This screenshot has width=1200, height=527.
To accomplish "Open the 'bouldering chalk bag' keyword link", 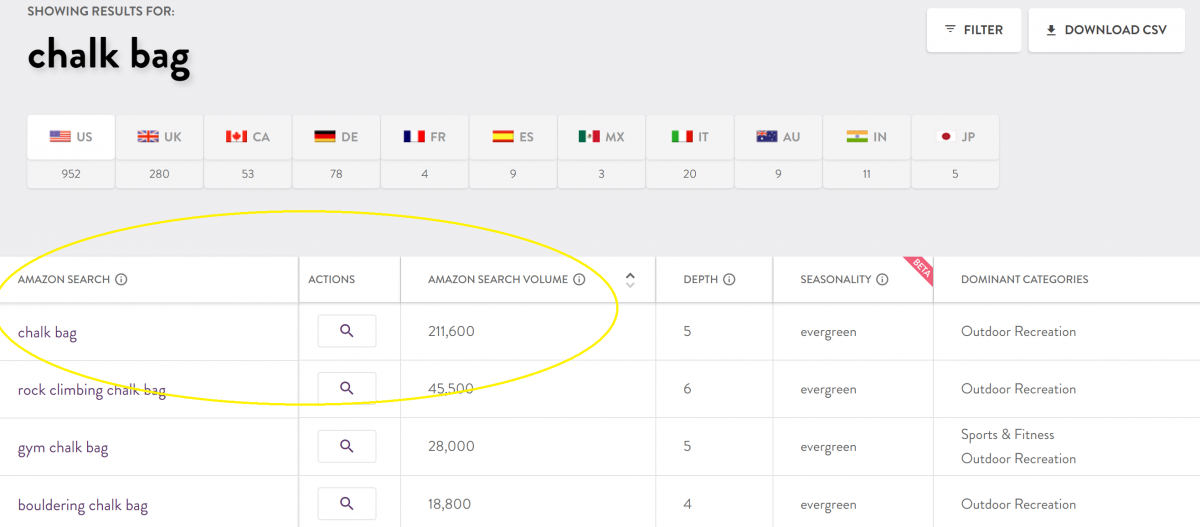I will pos(83,505).
